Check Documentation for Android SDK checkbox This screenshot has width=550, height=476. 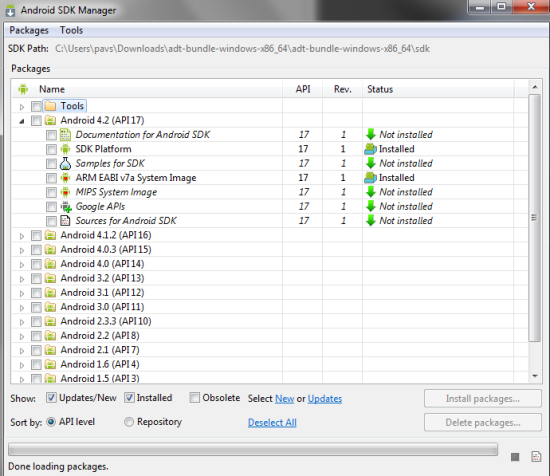[x=51, y=135]
